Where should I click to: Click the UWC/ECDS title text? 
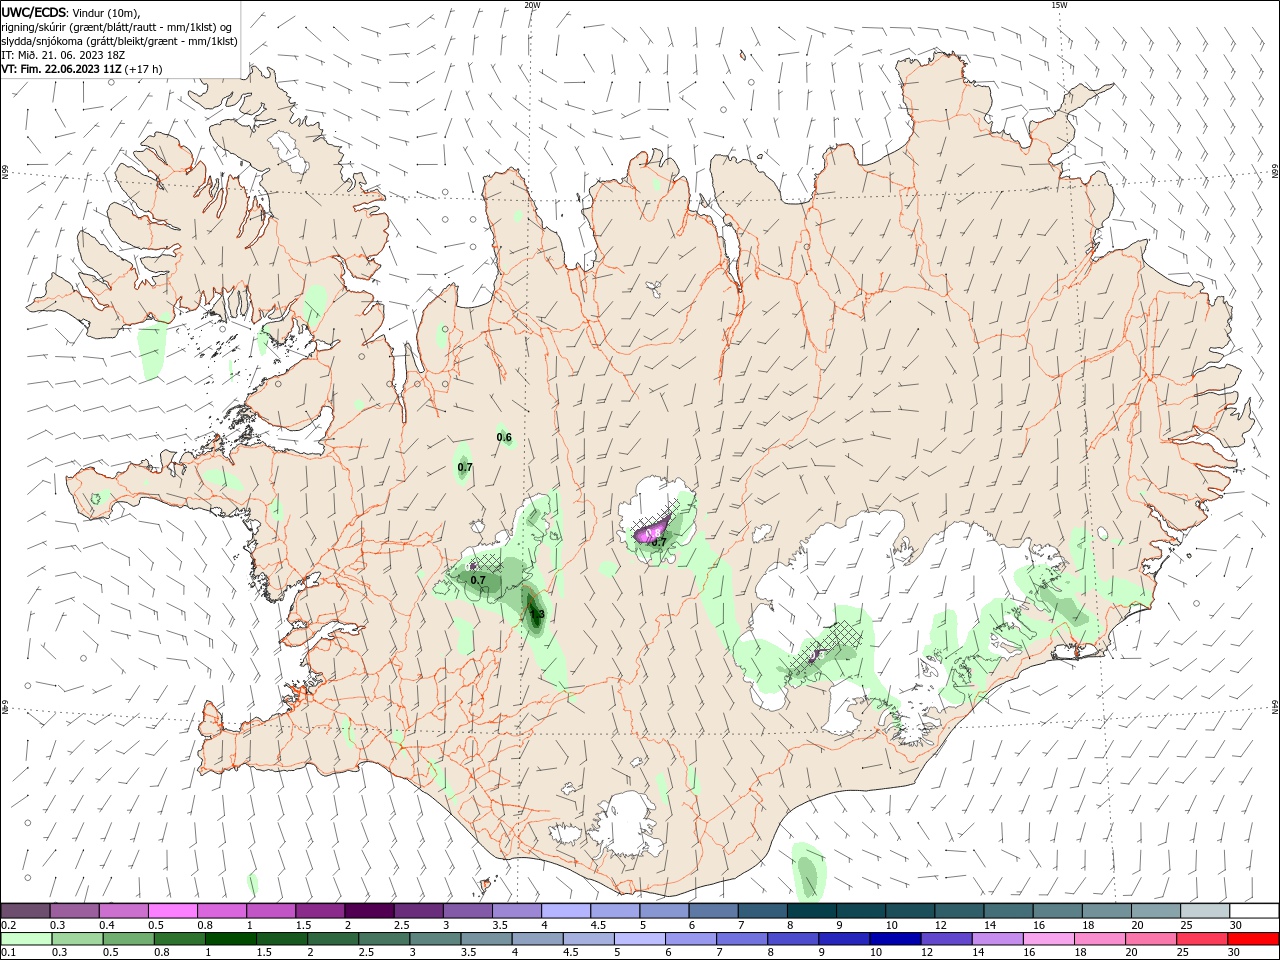point(34,11)
